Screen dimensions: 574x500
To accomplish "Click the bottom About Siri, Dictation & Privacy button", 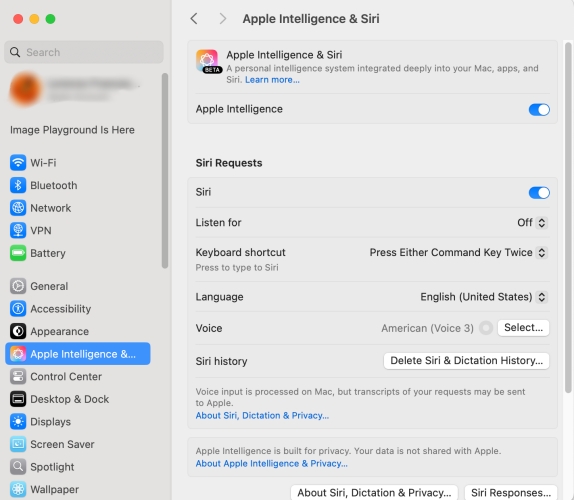I will (374, 493).
